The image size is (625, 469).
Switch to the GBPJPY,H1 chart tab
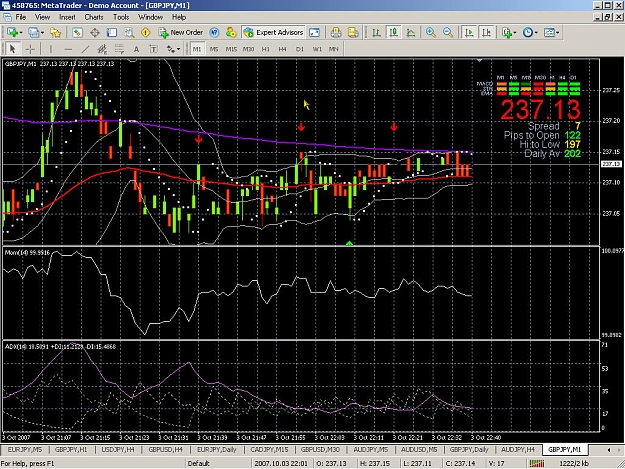(71, 449)
